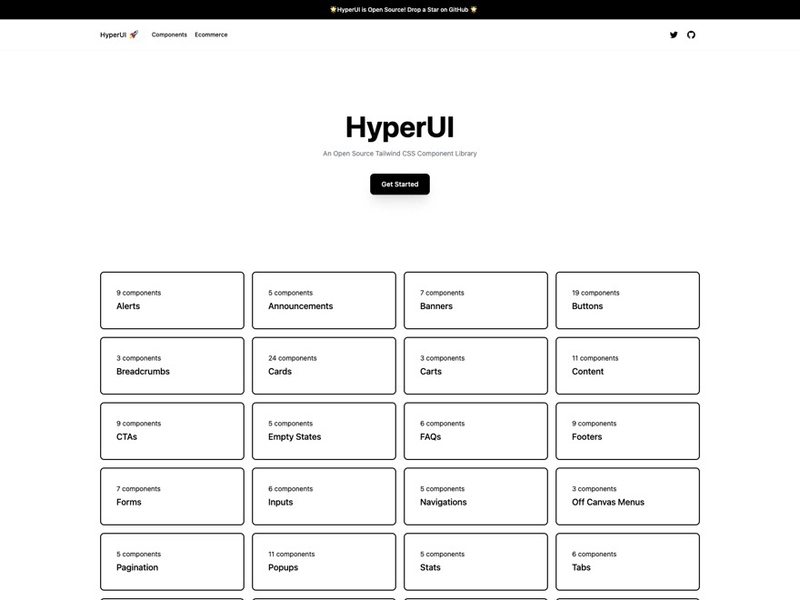The height and width of the screenshot is (600, 800).
Task: Open the Buttons components card
Action: [628, 300]
